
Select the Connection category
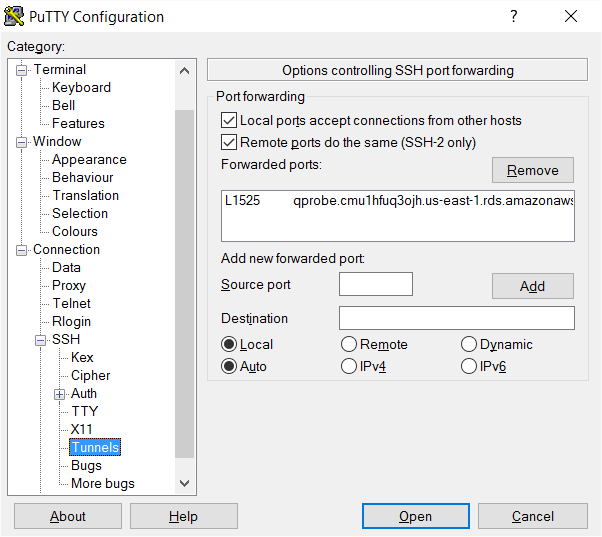click(66, 249)
